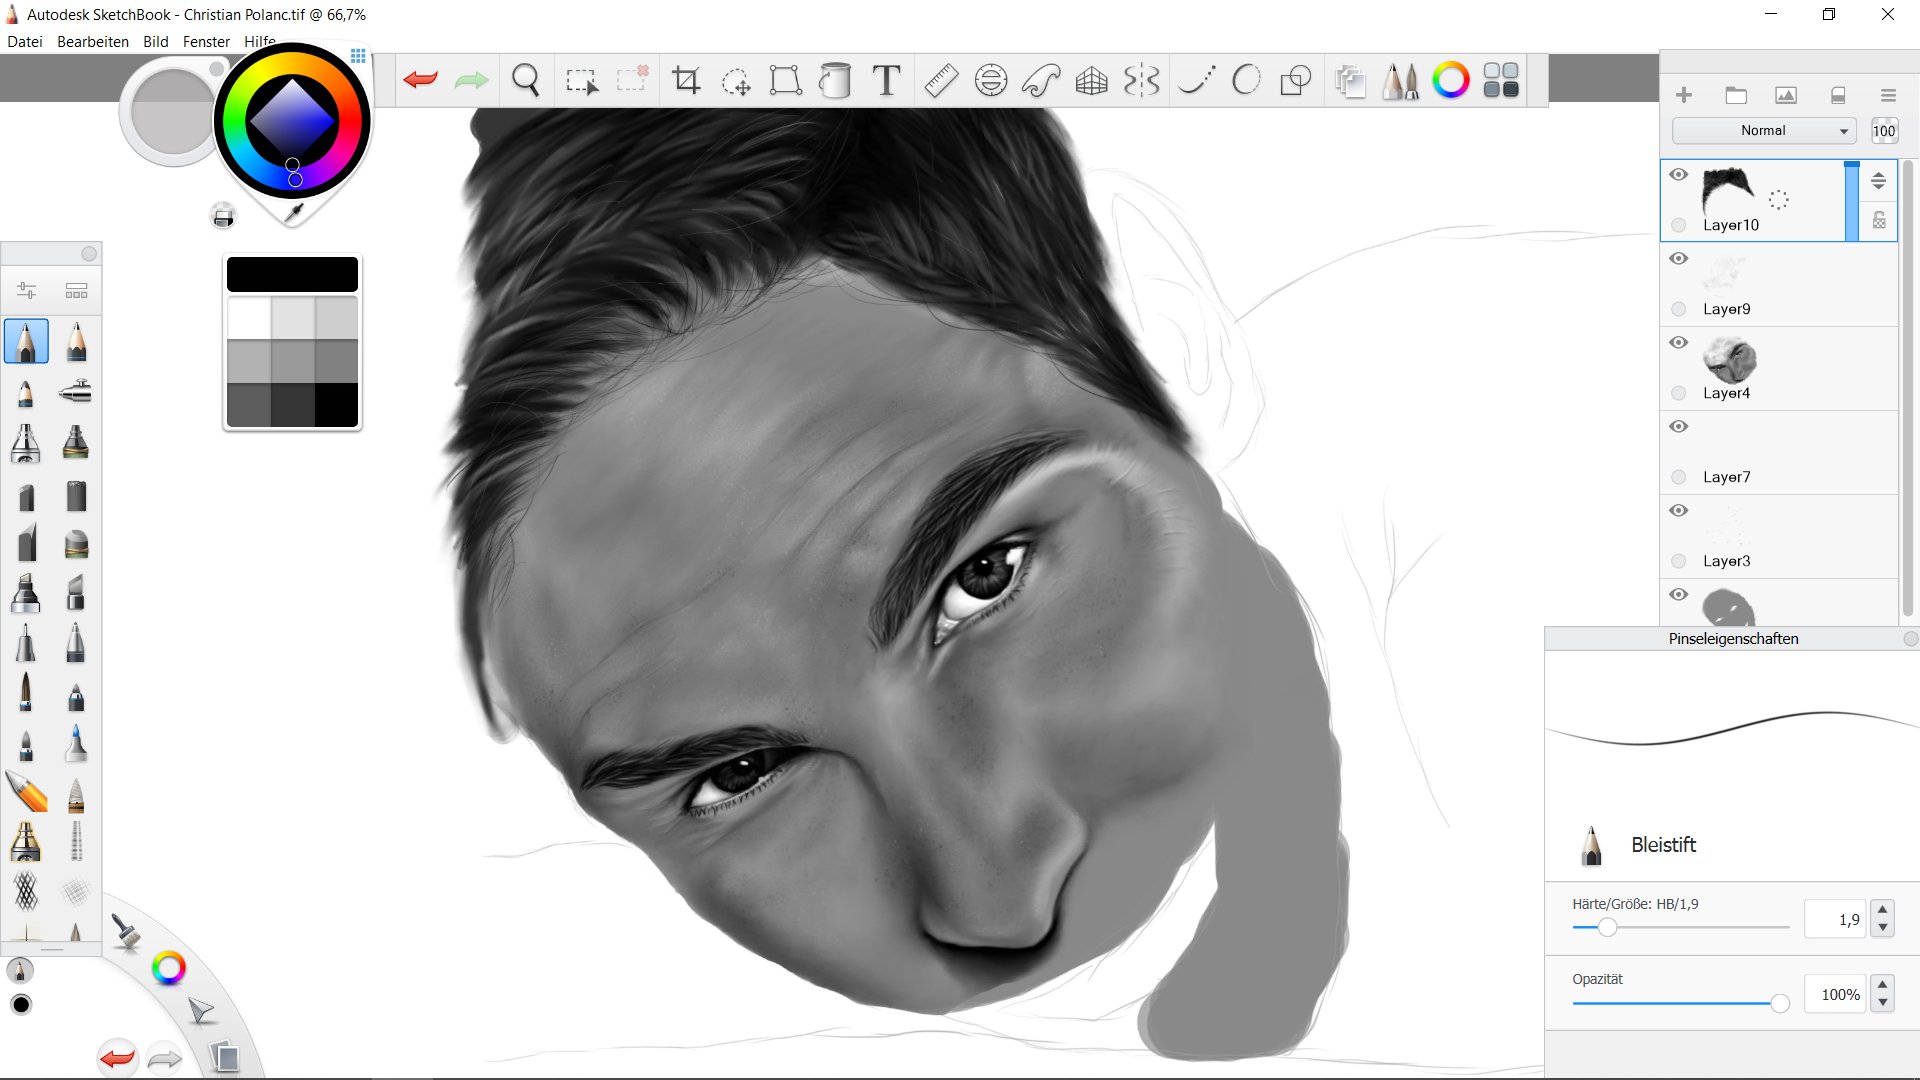Increase Opazität with up arrow
The height and width of the screenshot is (1080, 1920).
1883,984
